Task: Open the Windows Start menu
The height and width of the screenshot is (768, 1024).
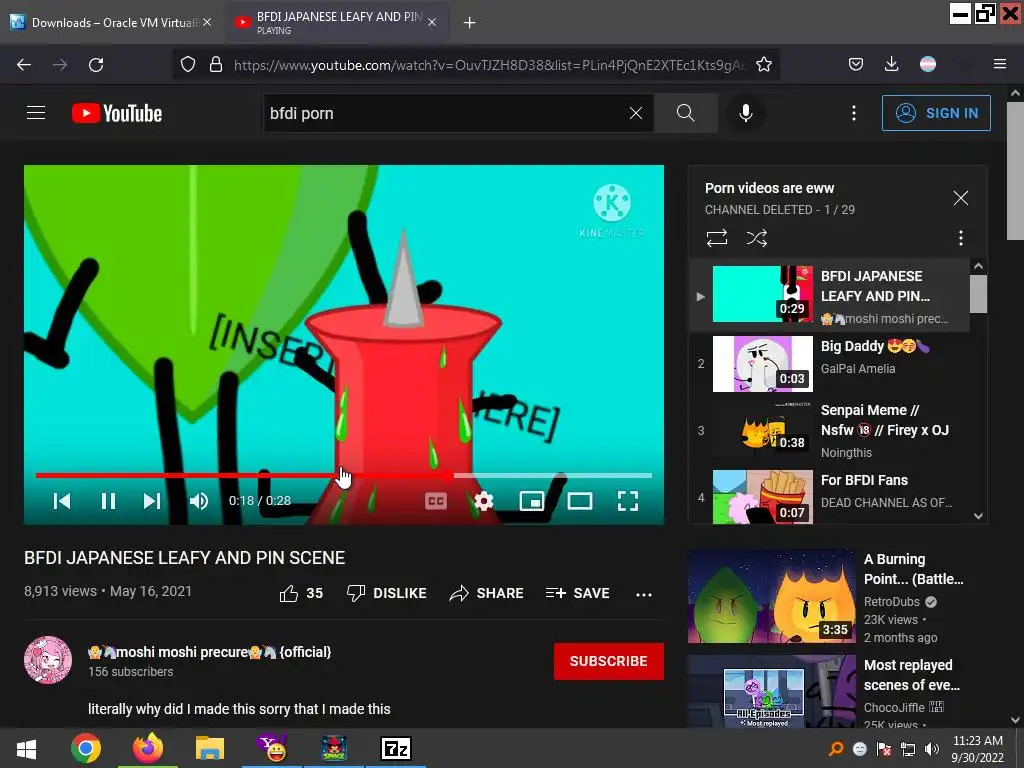Action: click(25, 748)
